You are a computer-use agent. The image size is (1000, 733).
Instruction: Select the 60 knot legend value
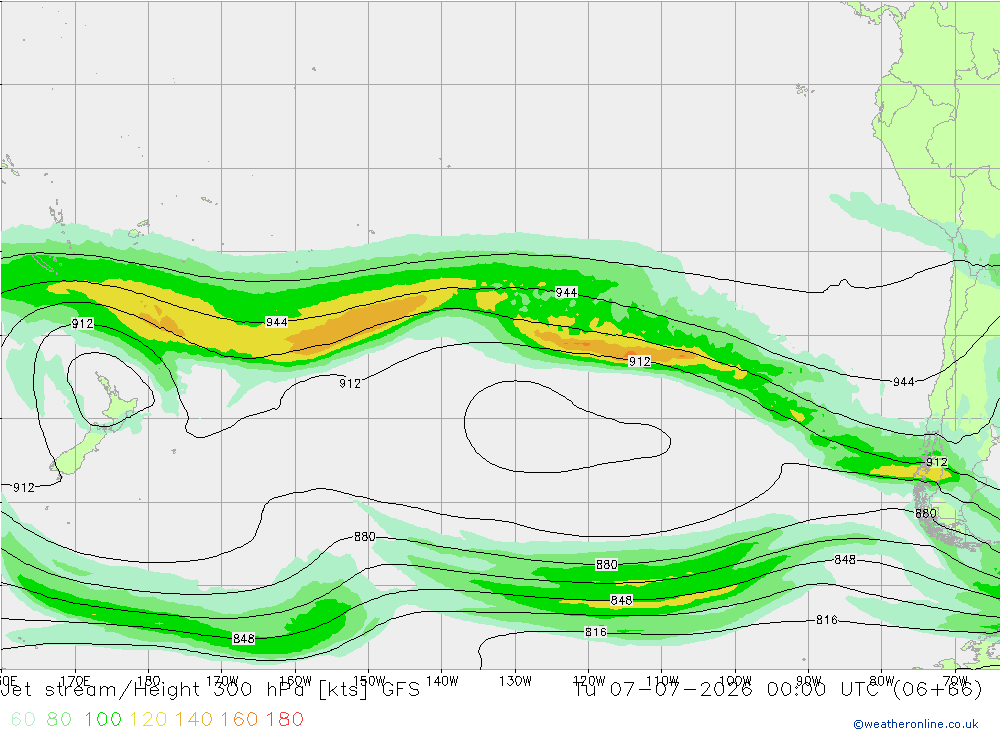(x=23, y=719)
